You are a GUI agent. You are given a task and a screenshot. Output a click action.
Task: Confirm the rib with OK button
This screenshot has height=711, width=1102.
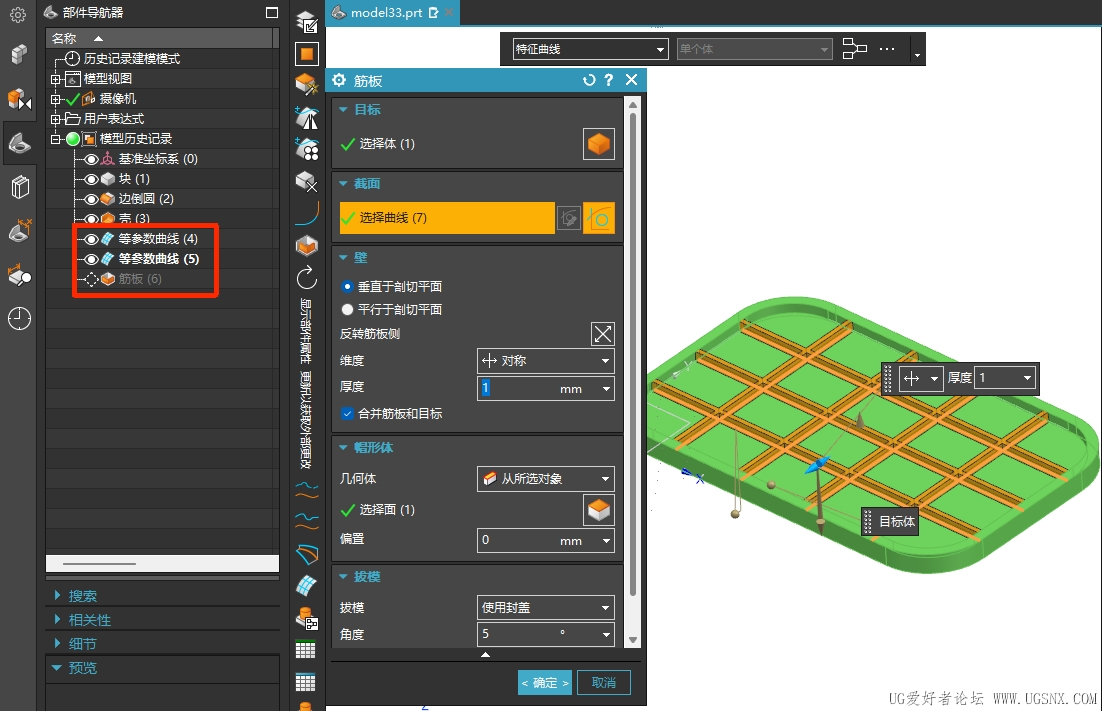545,683
